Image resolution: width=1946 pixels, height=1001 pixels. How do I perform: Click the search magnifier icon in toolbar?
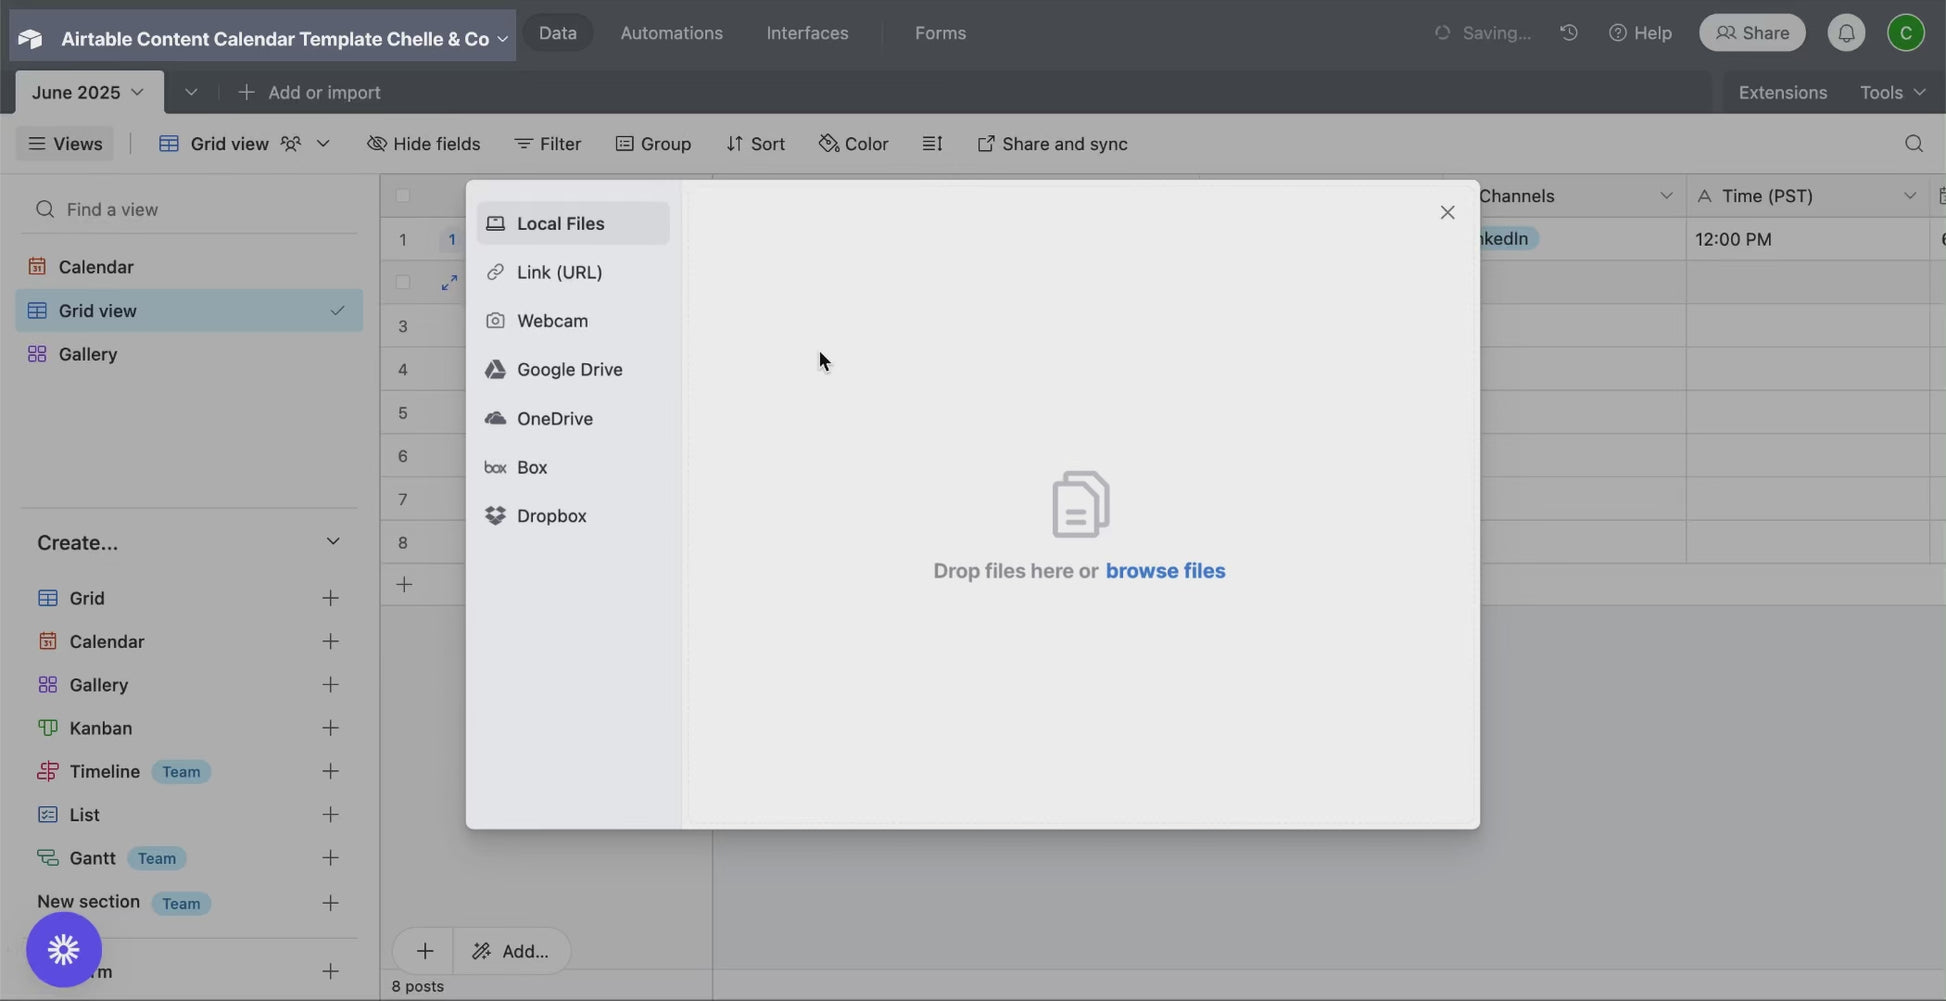[x=1913, y=144]
